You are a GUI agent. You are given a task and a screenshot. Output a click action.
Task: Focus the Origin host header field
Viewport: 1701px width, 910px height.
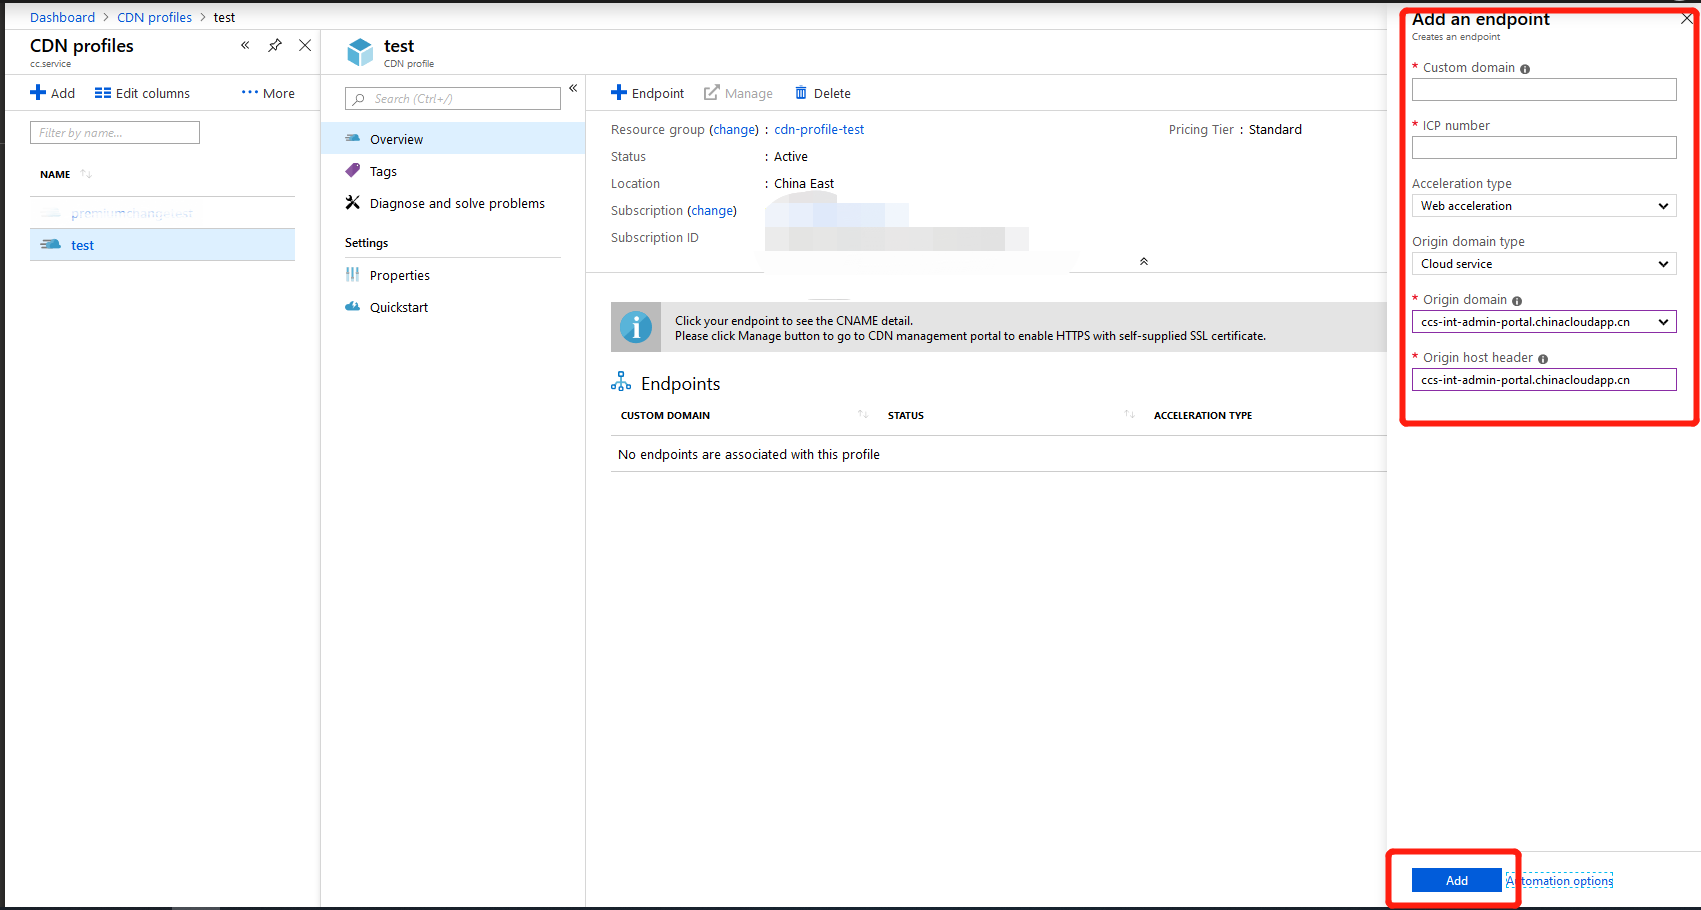click(1544, 380)
